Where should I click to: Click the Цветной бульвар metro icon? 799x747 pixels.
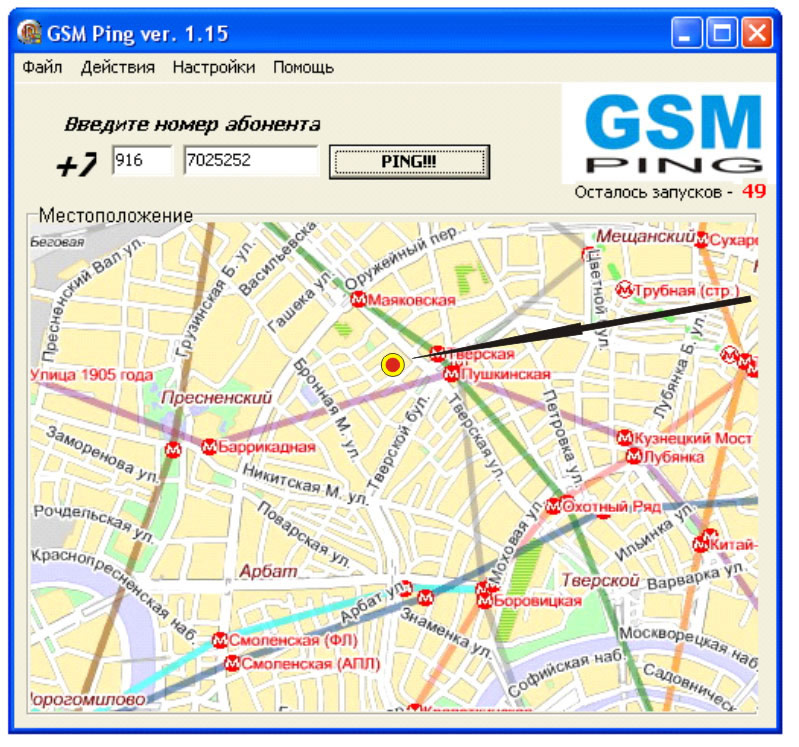(x=588, y=254)
